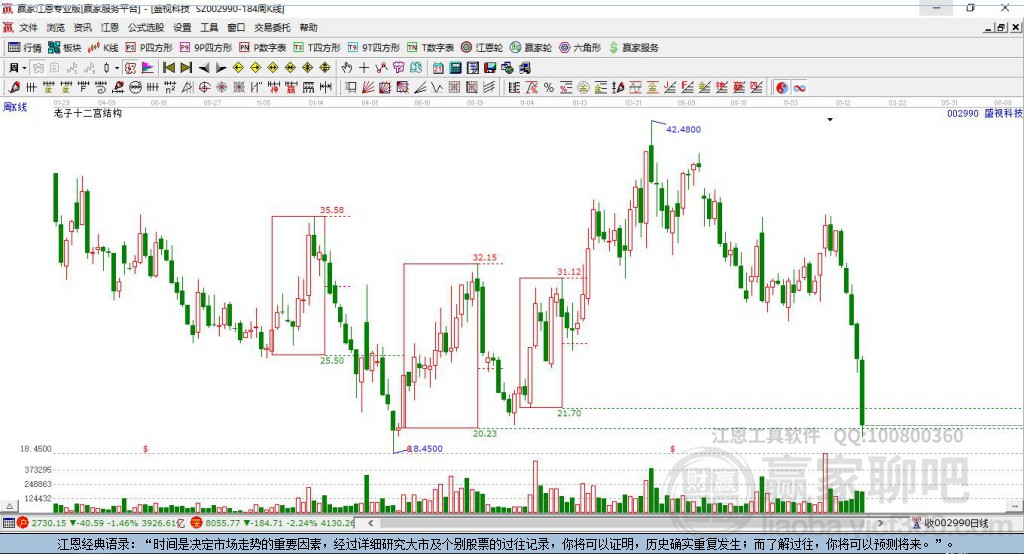The image size is (1024, 554).
Task: Open the 六角形 hexagon tool
Action: pos(580,48)
